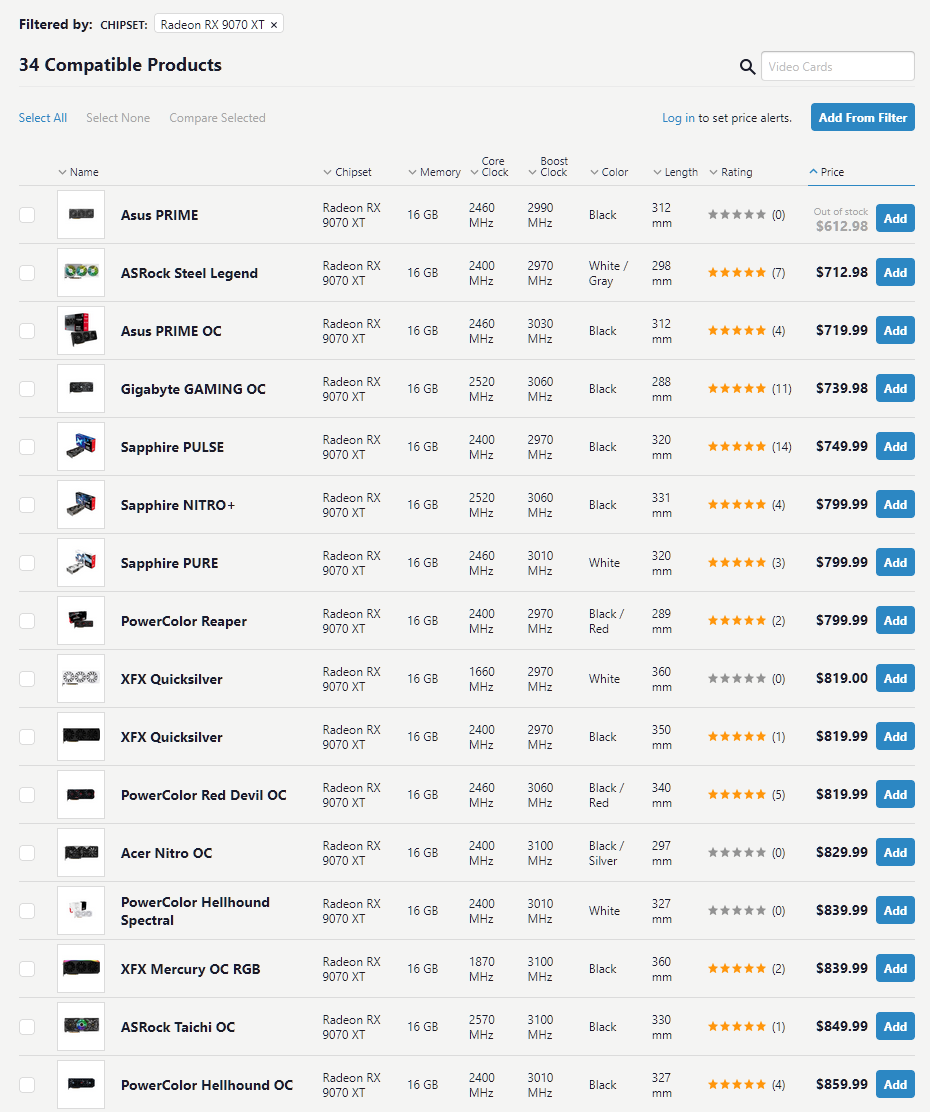Open the XFX Mercury OC RGB thumbnail

pos(81,969)
